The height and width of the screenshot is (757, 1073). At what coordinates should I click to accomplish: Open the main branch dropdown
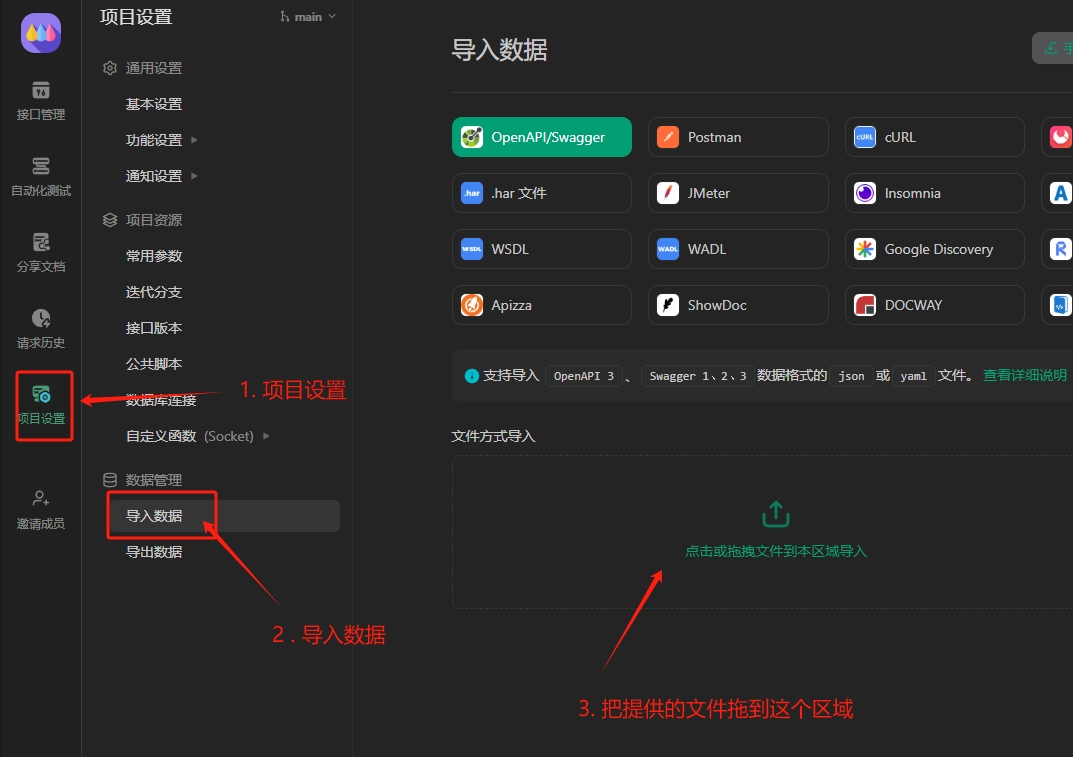(306, 16)
